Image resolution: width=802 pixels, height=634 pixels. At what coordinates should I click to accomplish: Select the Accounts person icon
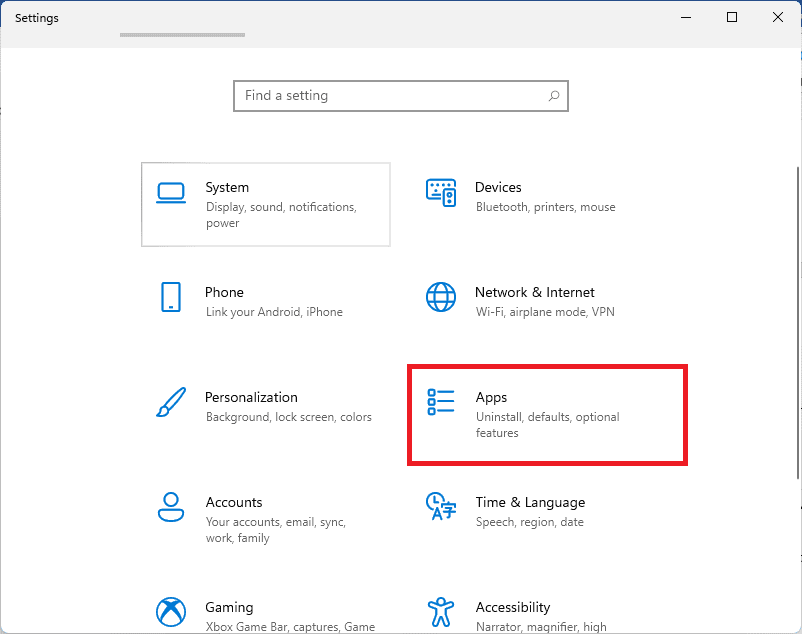[x=171, y=507]
